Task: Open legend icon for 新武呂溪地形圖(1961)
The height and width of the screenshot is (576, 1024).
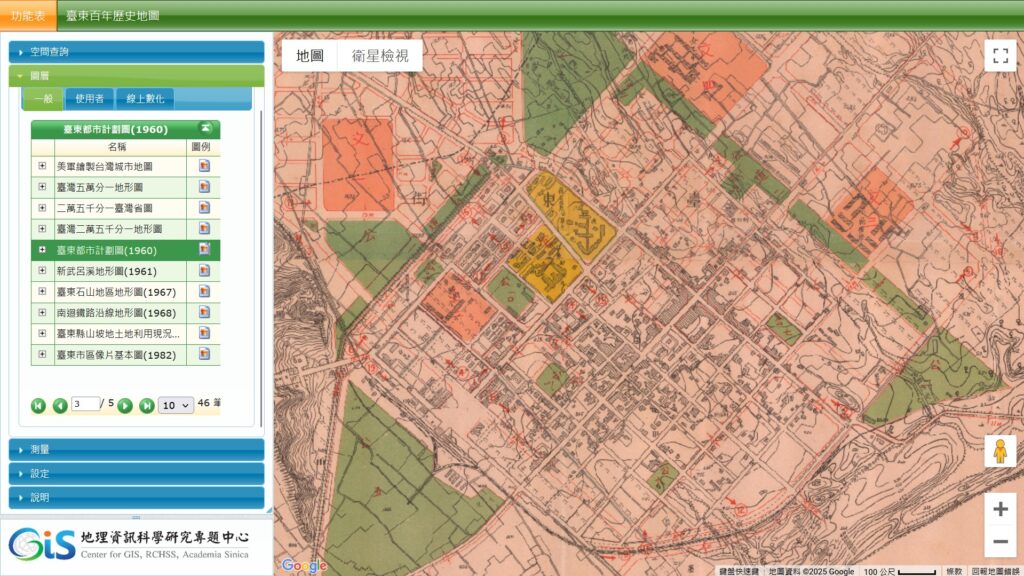Action: pyautogui.click(x=204, y=271)
